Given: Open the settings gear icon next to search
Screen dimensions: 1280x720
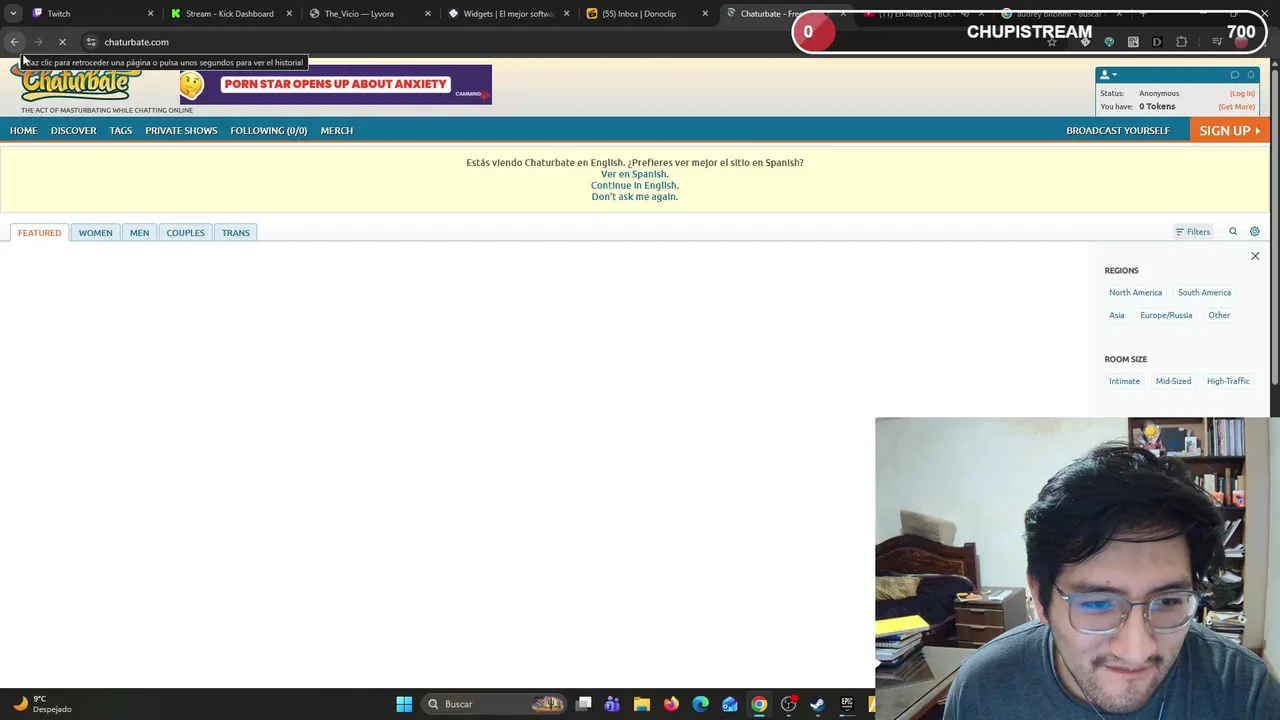Looking at the screenshot, I should [1254, 232].
